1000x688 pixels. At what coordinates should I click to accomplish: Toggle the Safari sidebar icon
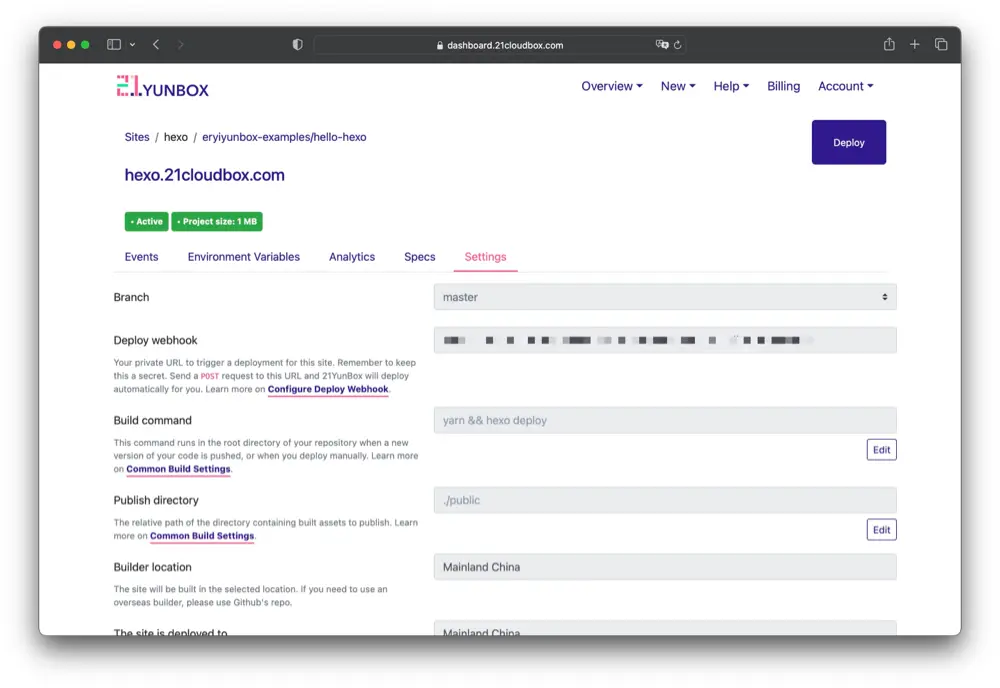(114, 45)
